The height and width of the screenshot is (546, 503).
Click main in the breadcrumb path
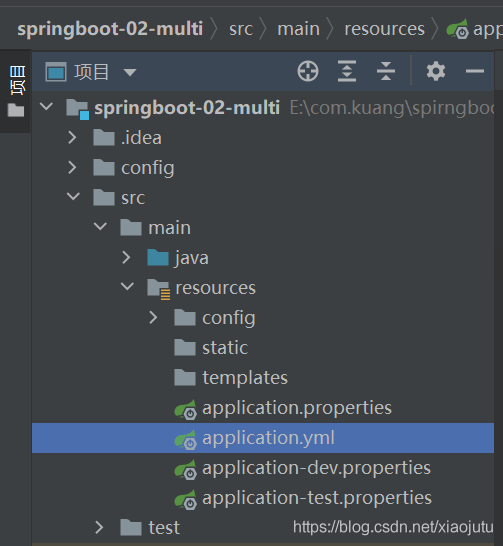[x=298, y=29]
